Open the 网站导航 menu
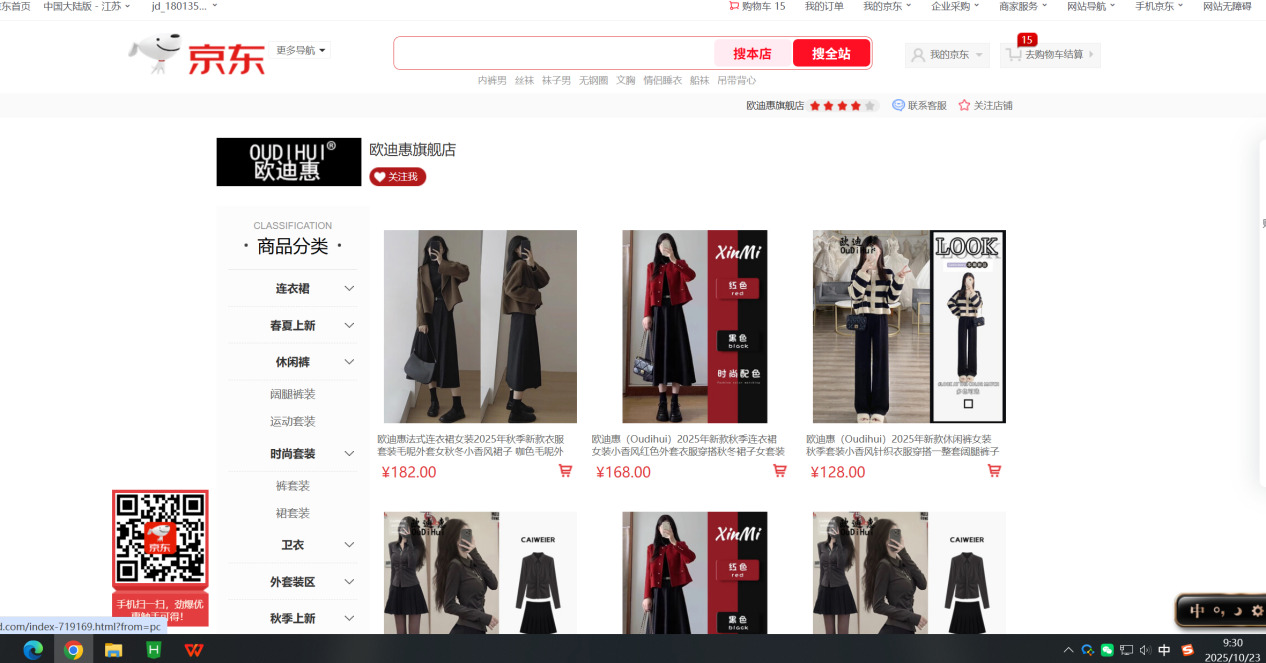The image size is (1266, 663). [x=1088, y=6]
